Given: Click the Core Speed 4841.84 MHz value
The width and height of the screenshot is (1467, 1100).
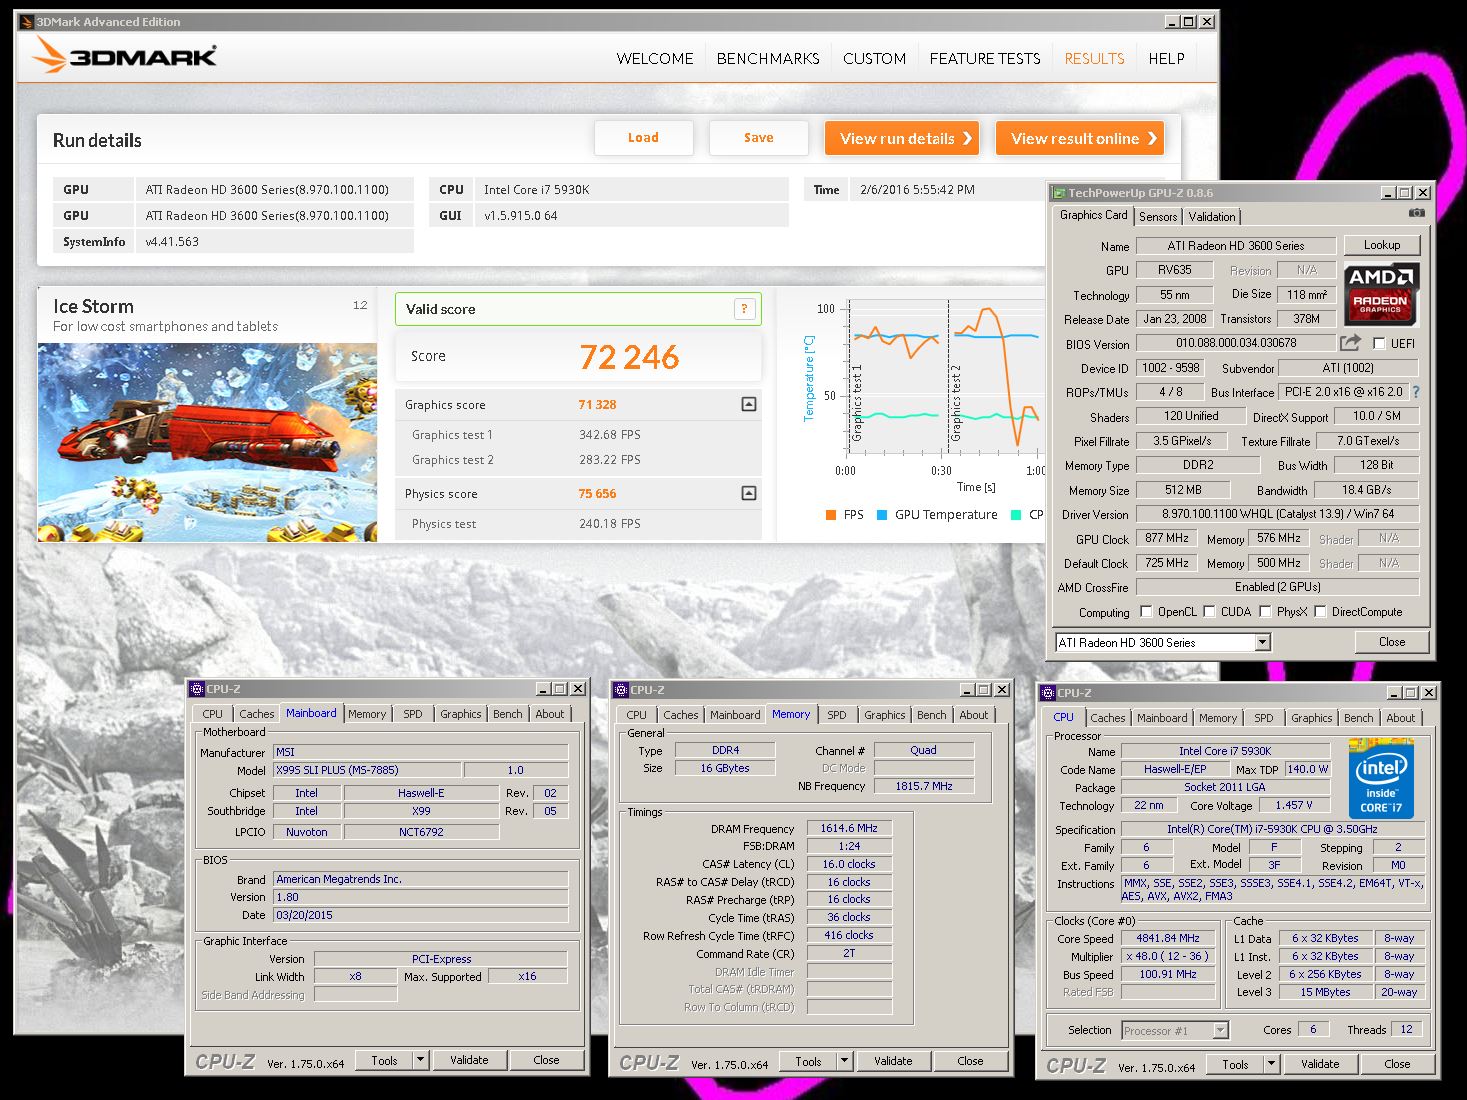Looking at the screenshot, I should [x=1167, y=938].
